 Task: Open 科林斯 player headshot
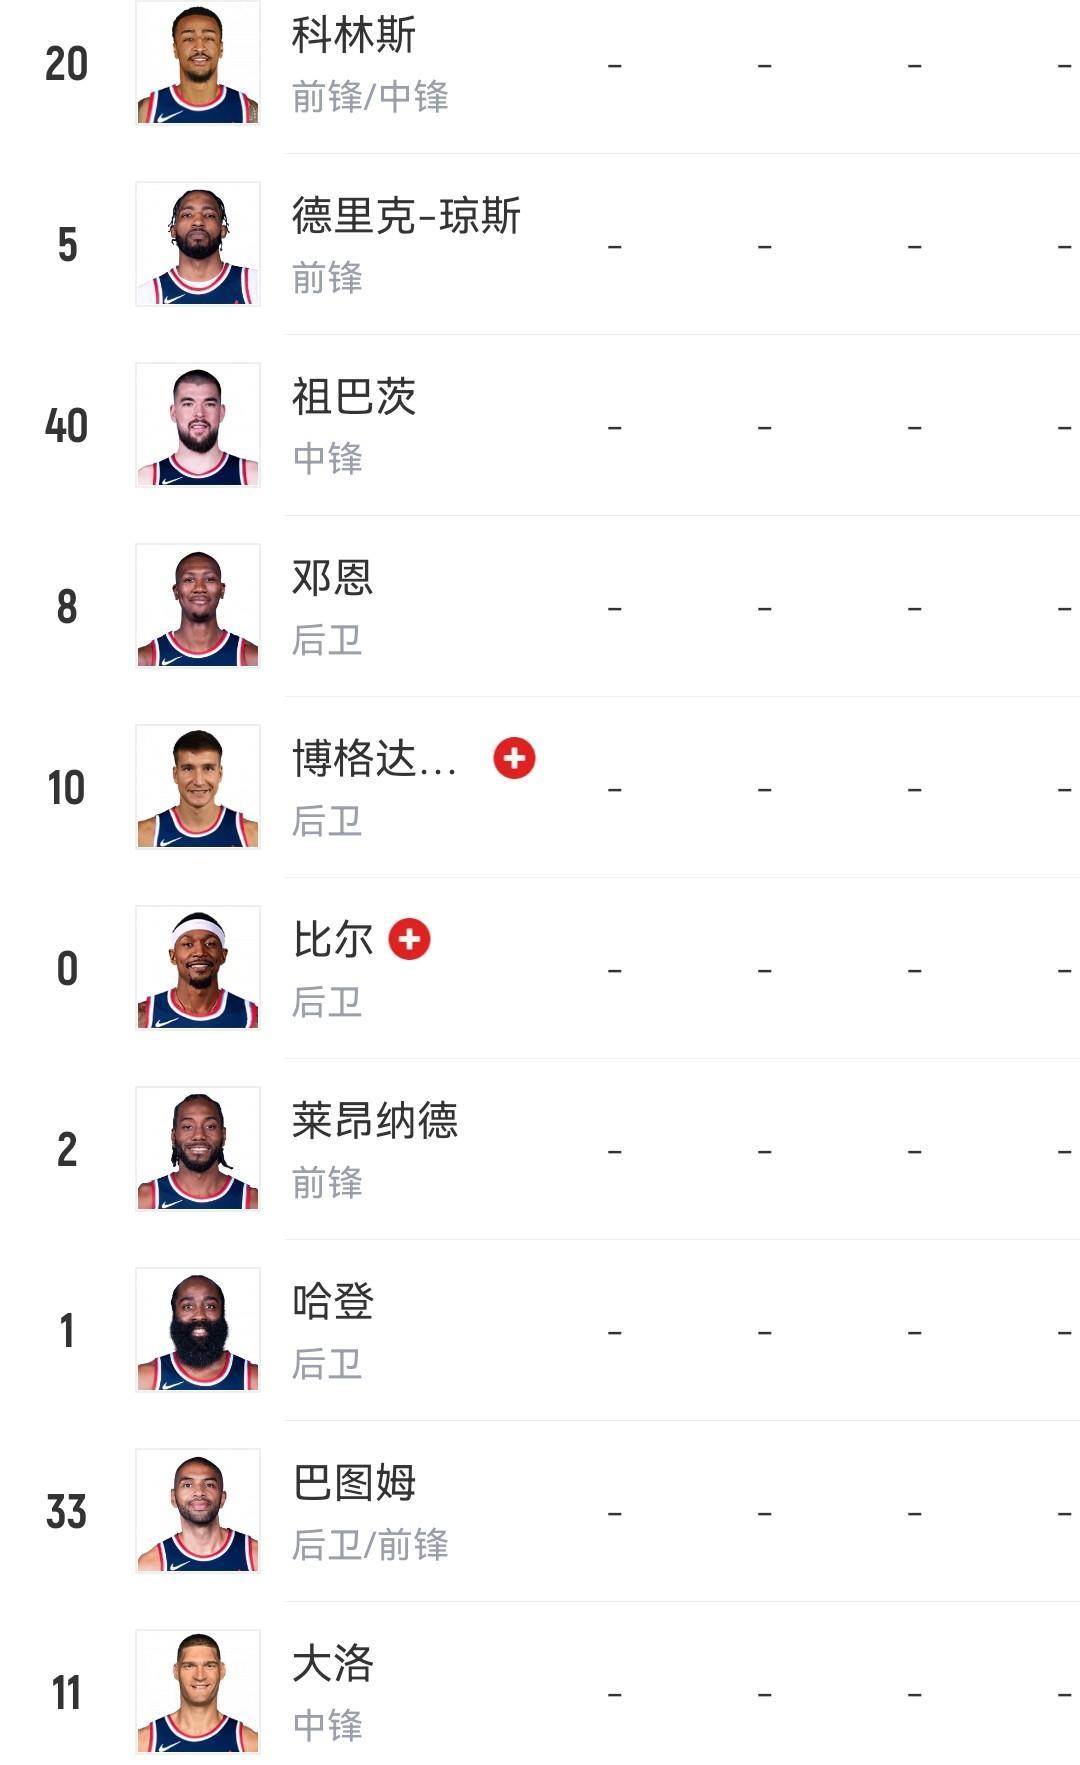click(x=198, y=63)
